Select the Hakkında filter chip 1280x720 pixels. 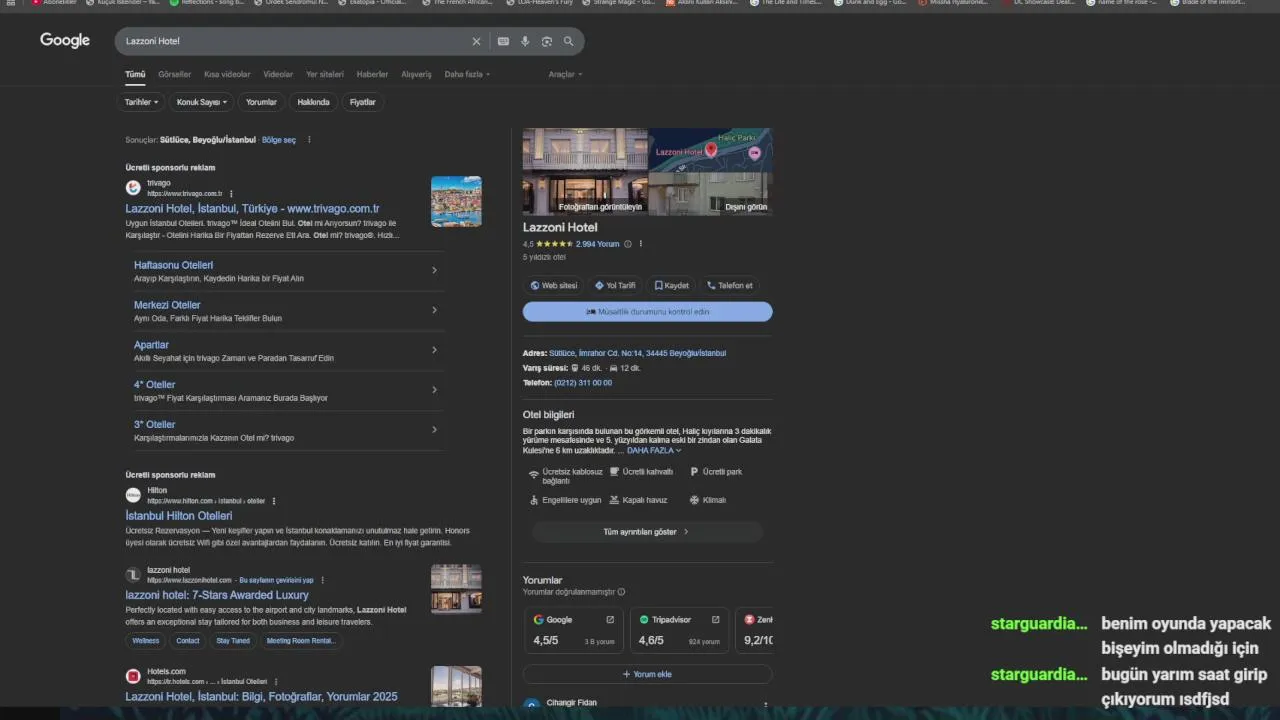tap(313, 102)
